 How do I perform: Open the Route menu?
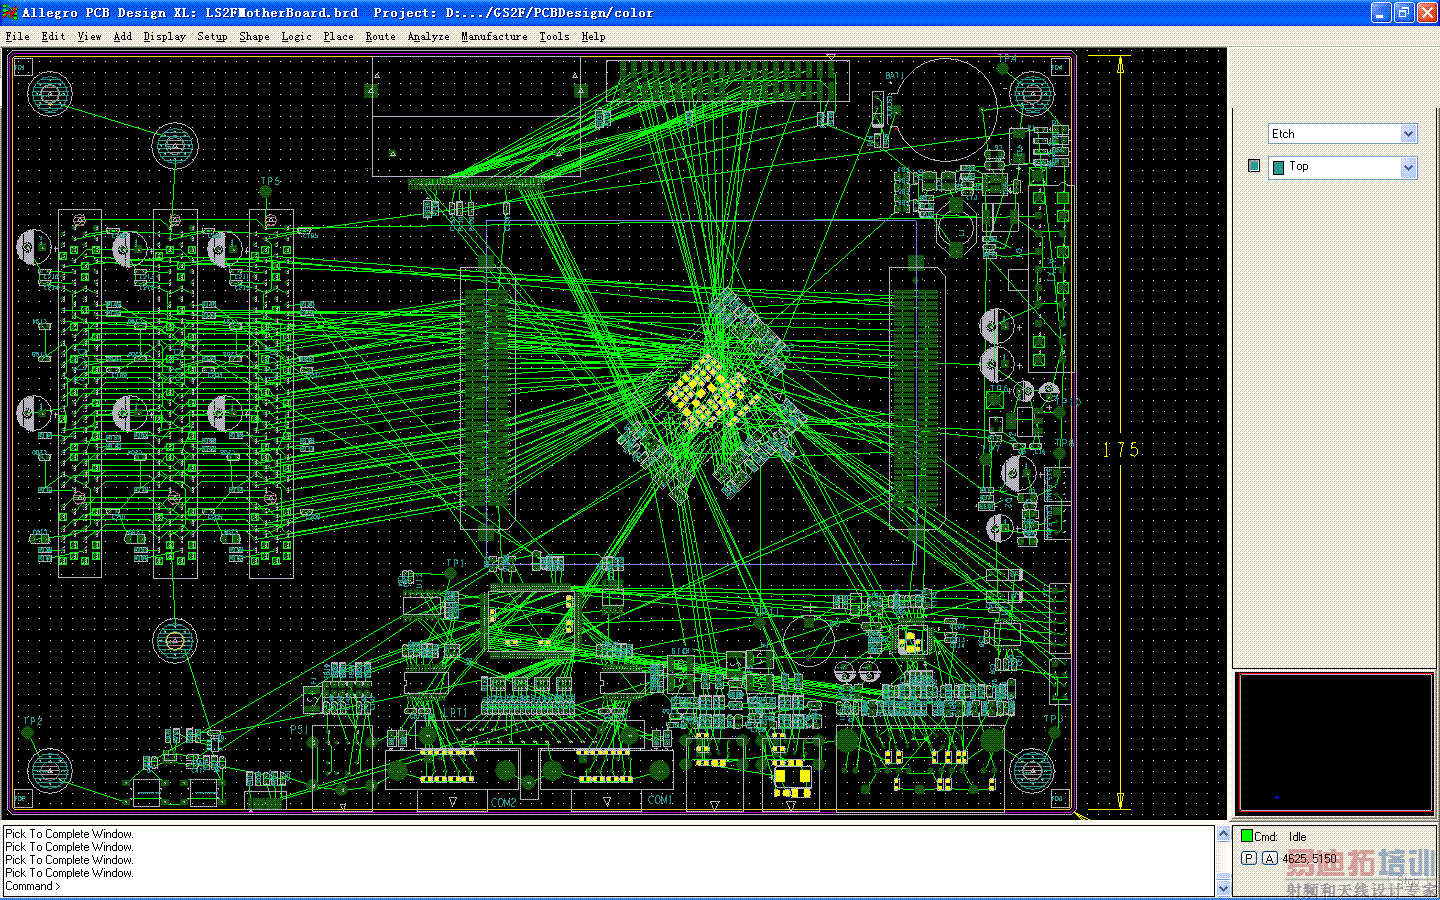(380, 36)
